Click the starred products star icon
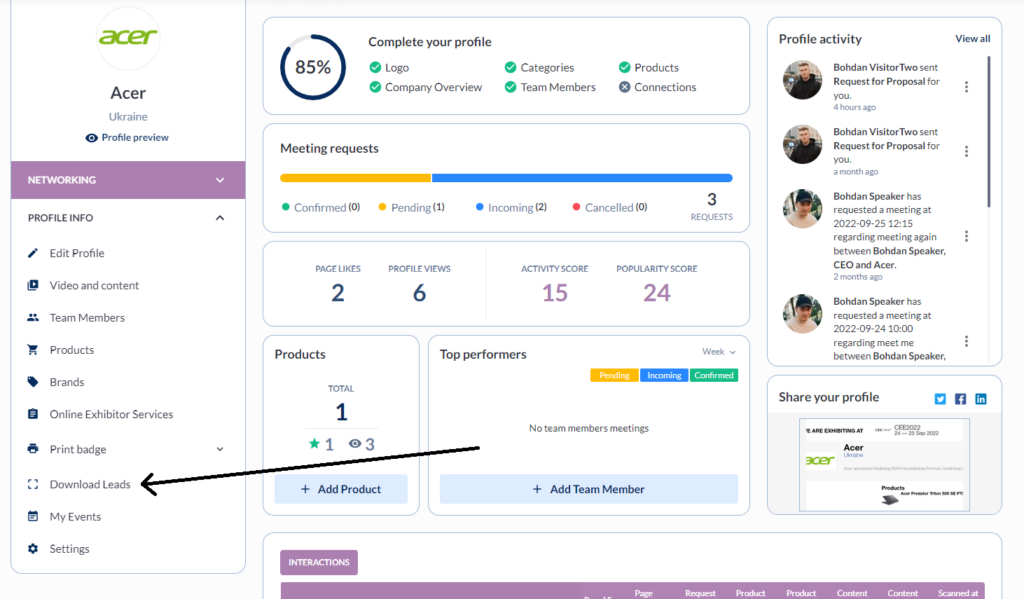Screen dimensions: 1024x599 coord(314,444)
